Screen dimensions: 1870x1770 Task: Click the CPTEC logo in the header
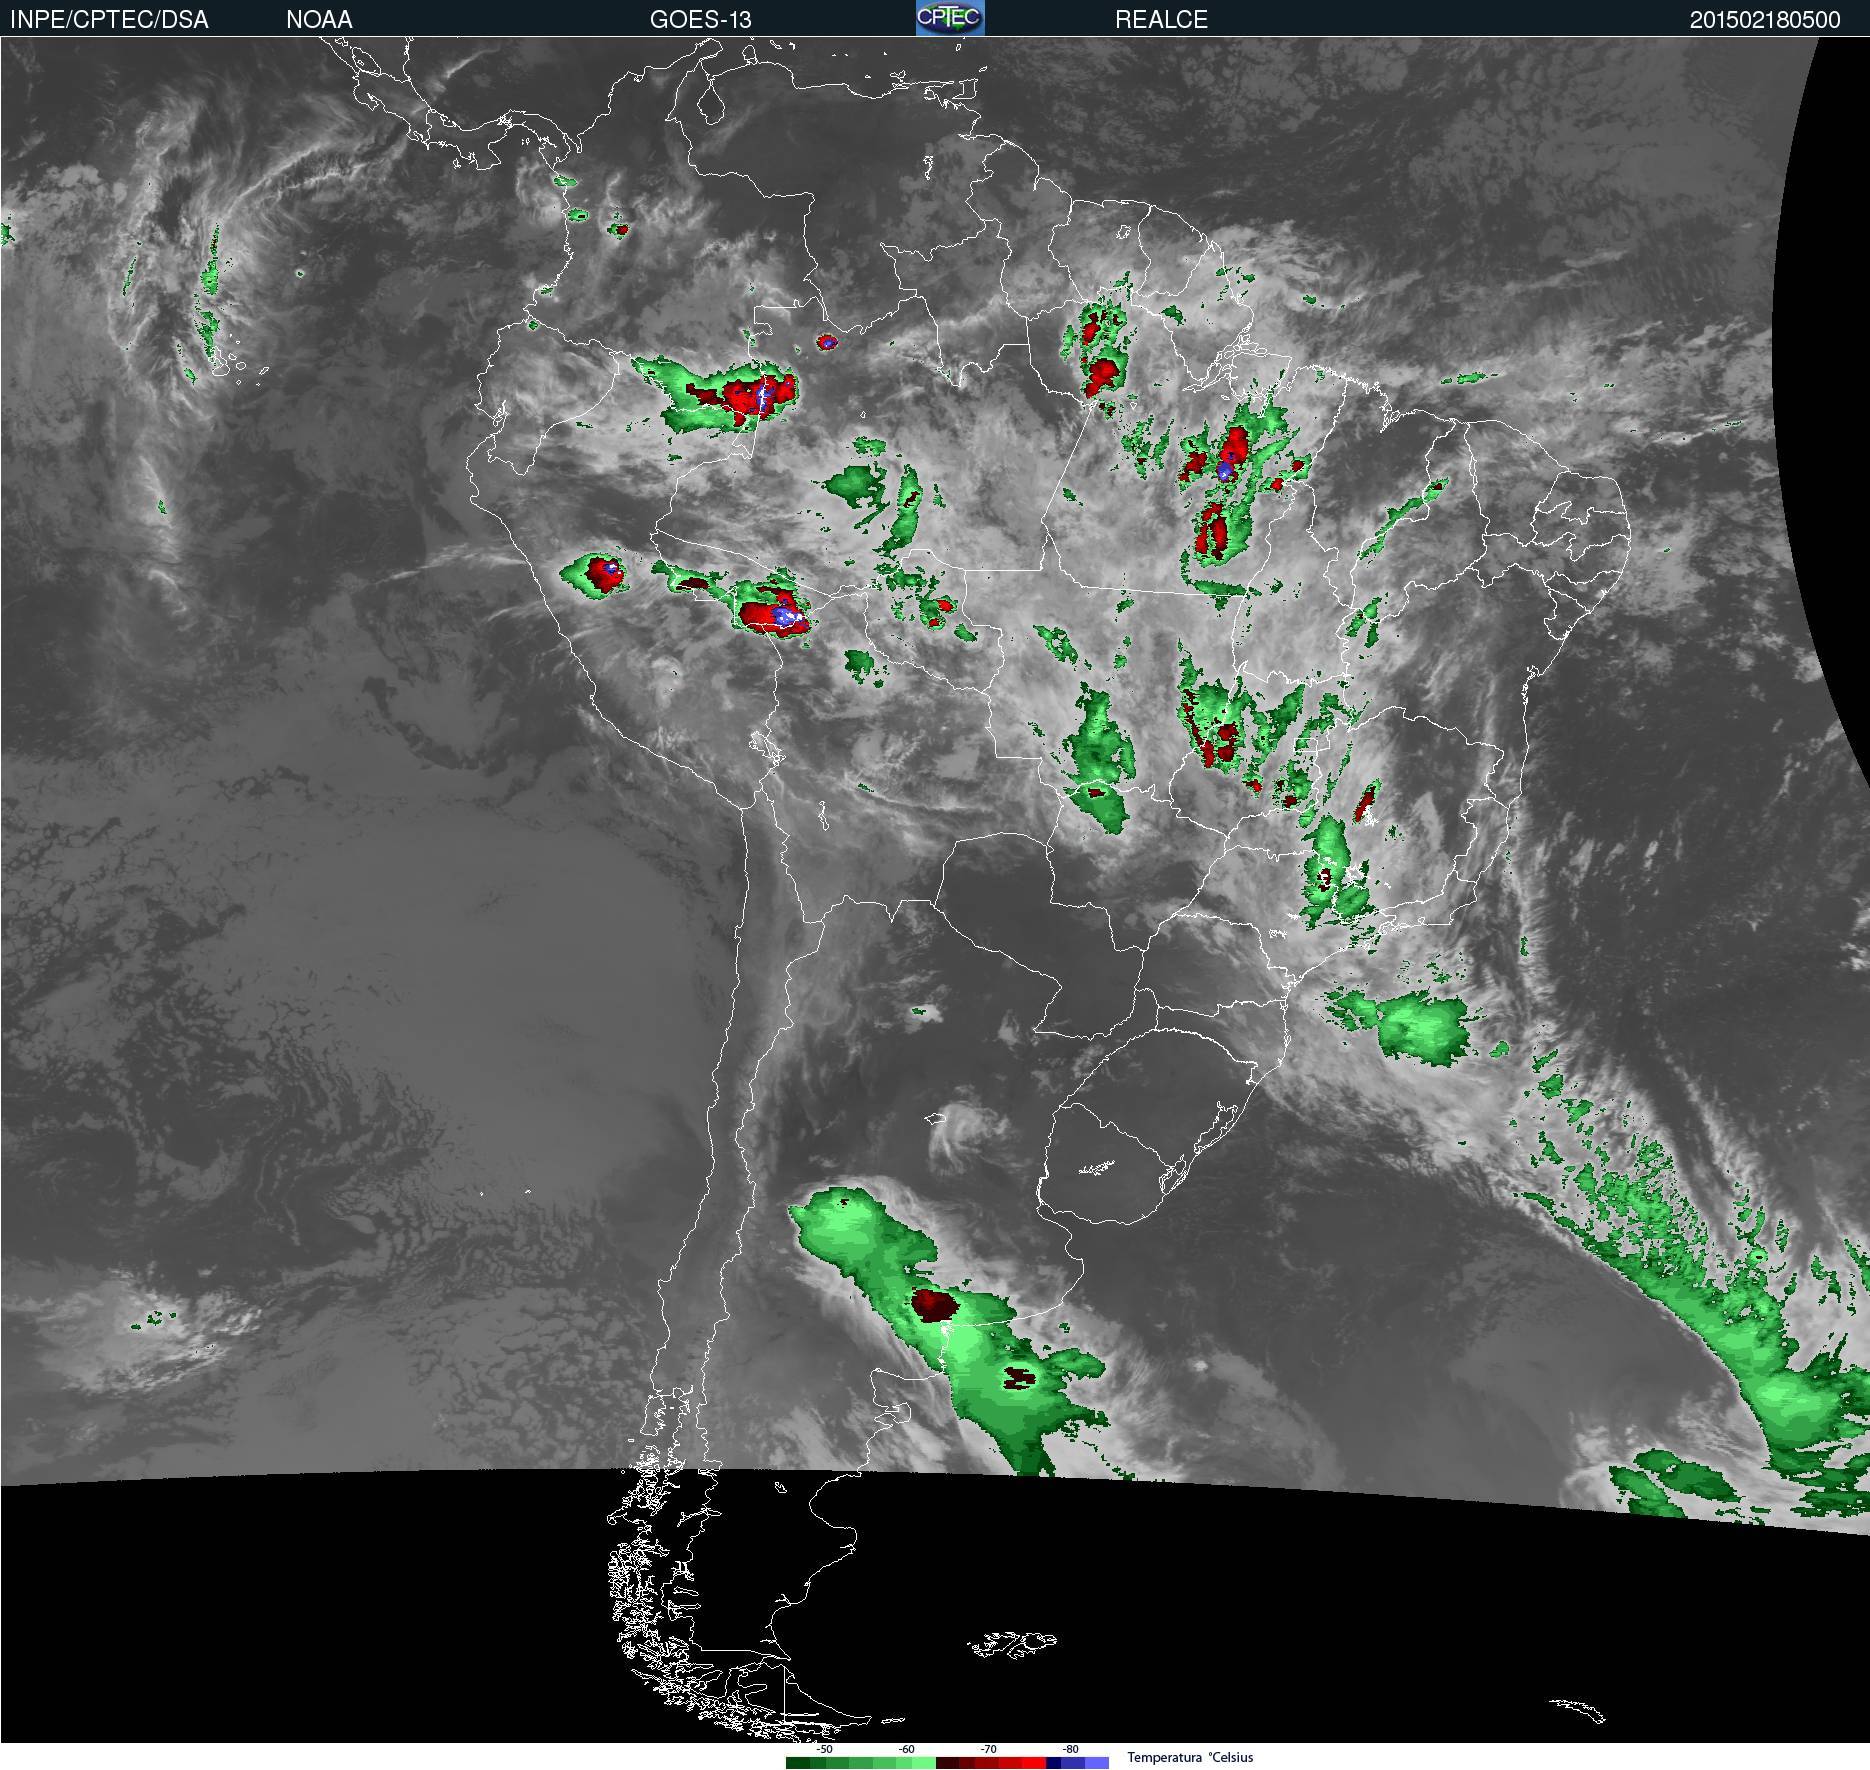[x=950, y=18]
